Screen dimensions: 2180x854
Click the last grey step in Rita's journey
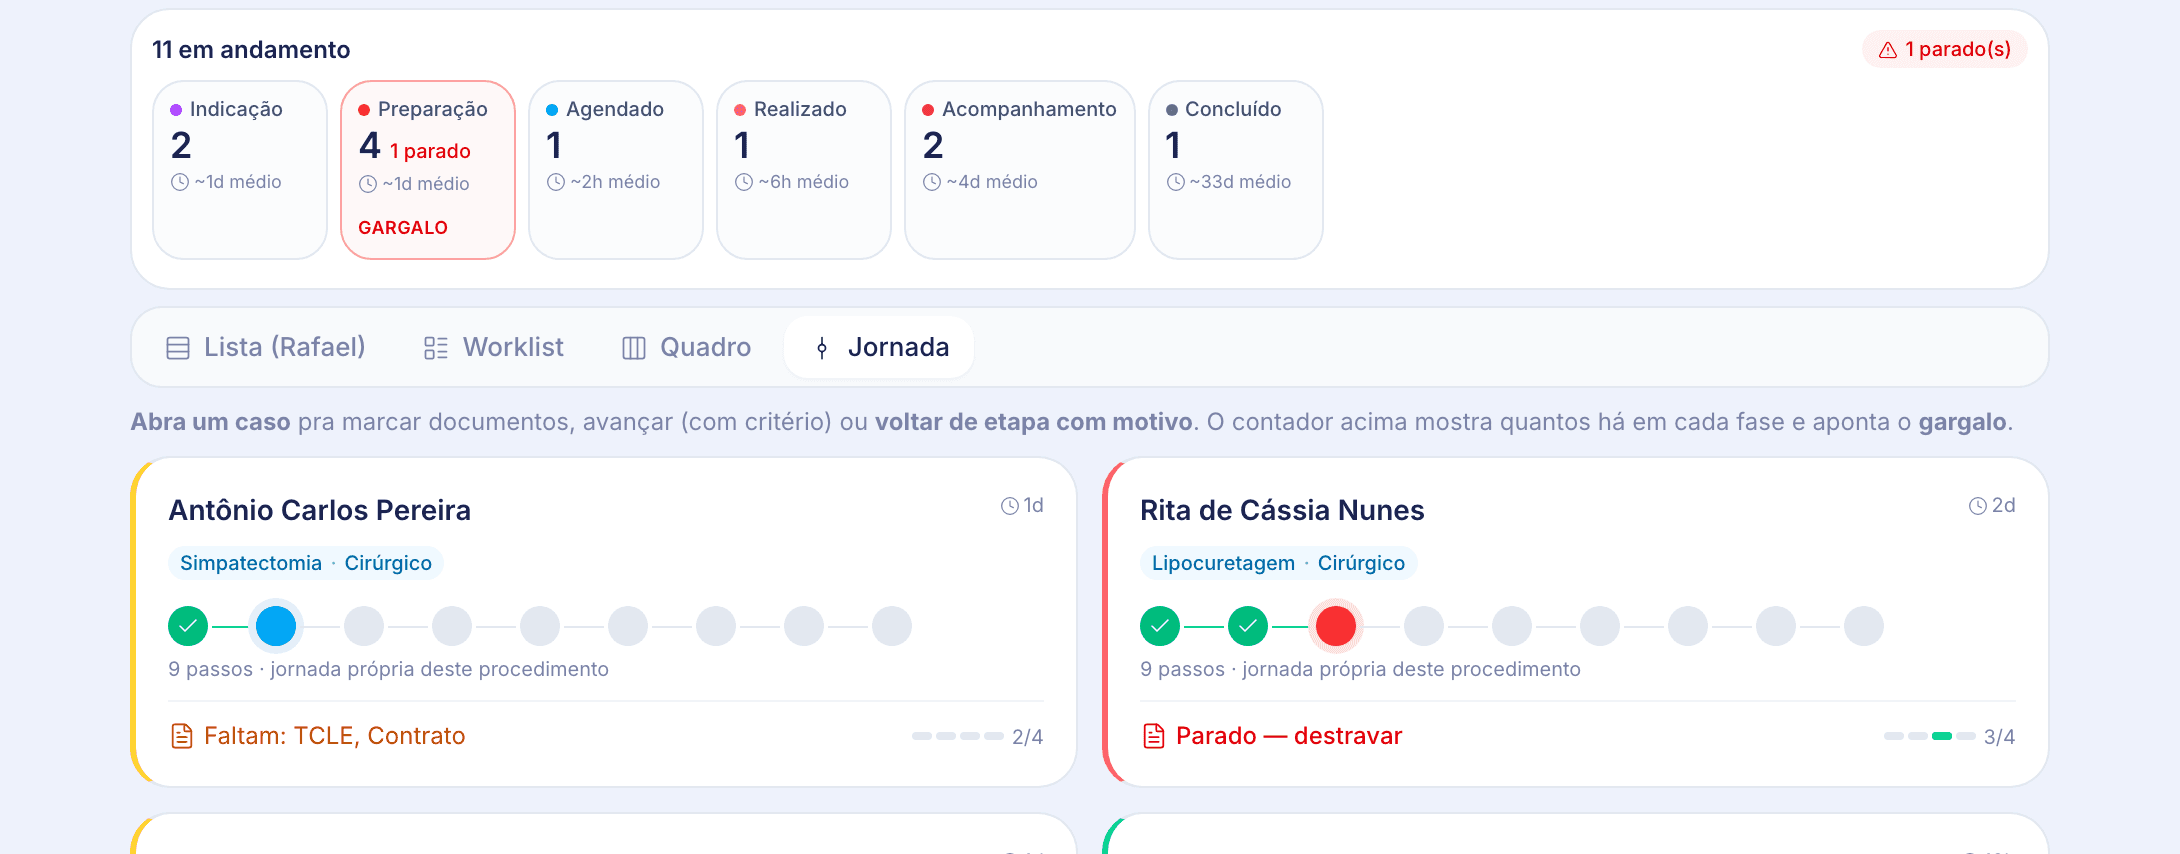[1864, 626]
